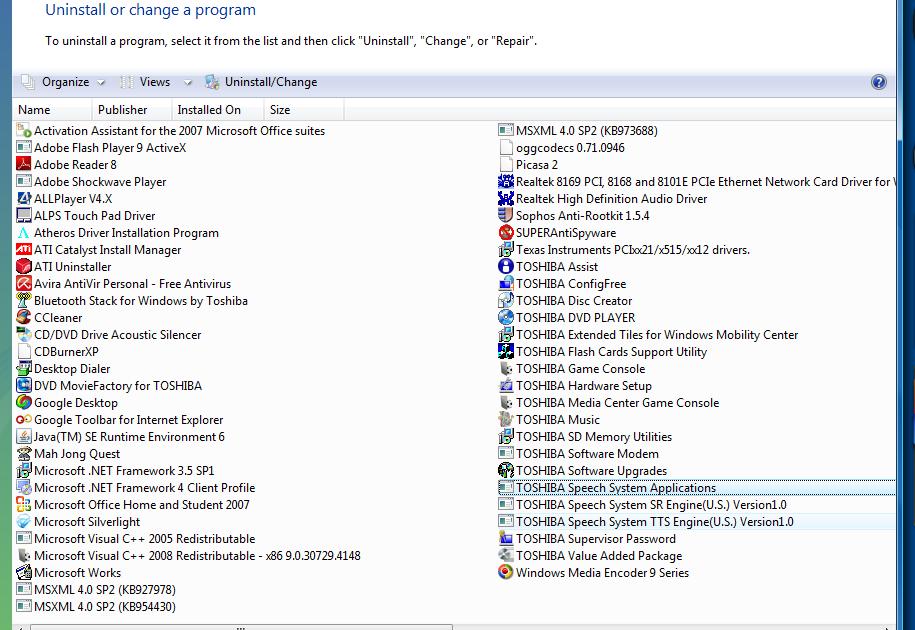The height and width of the screenshot is (630, 915).
Task: Click the Microsoft Silverlight icon
Action: click(23, 521)
